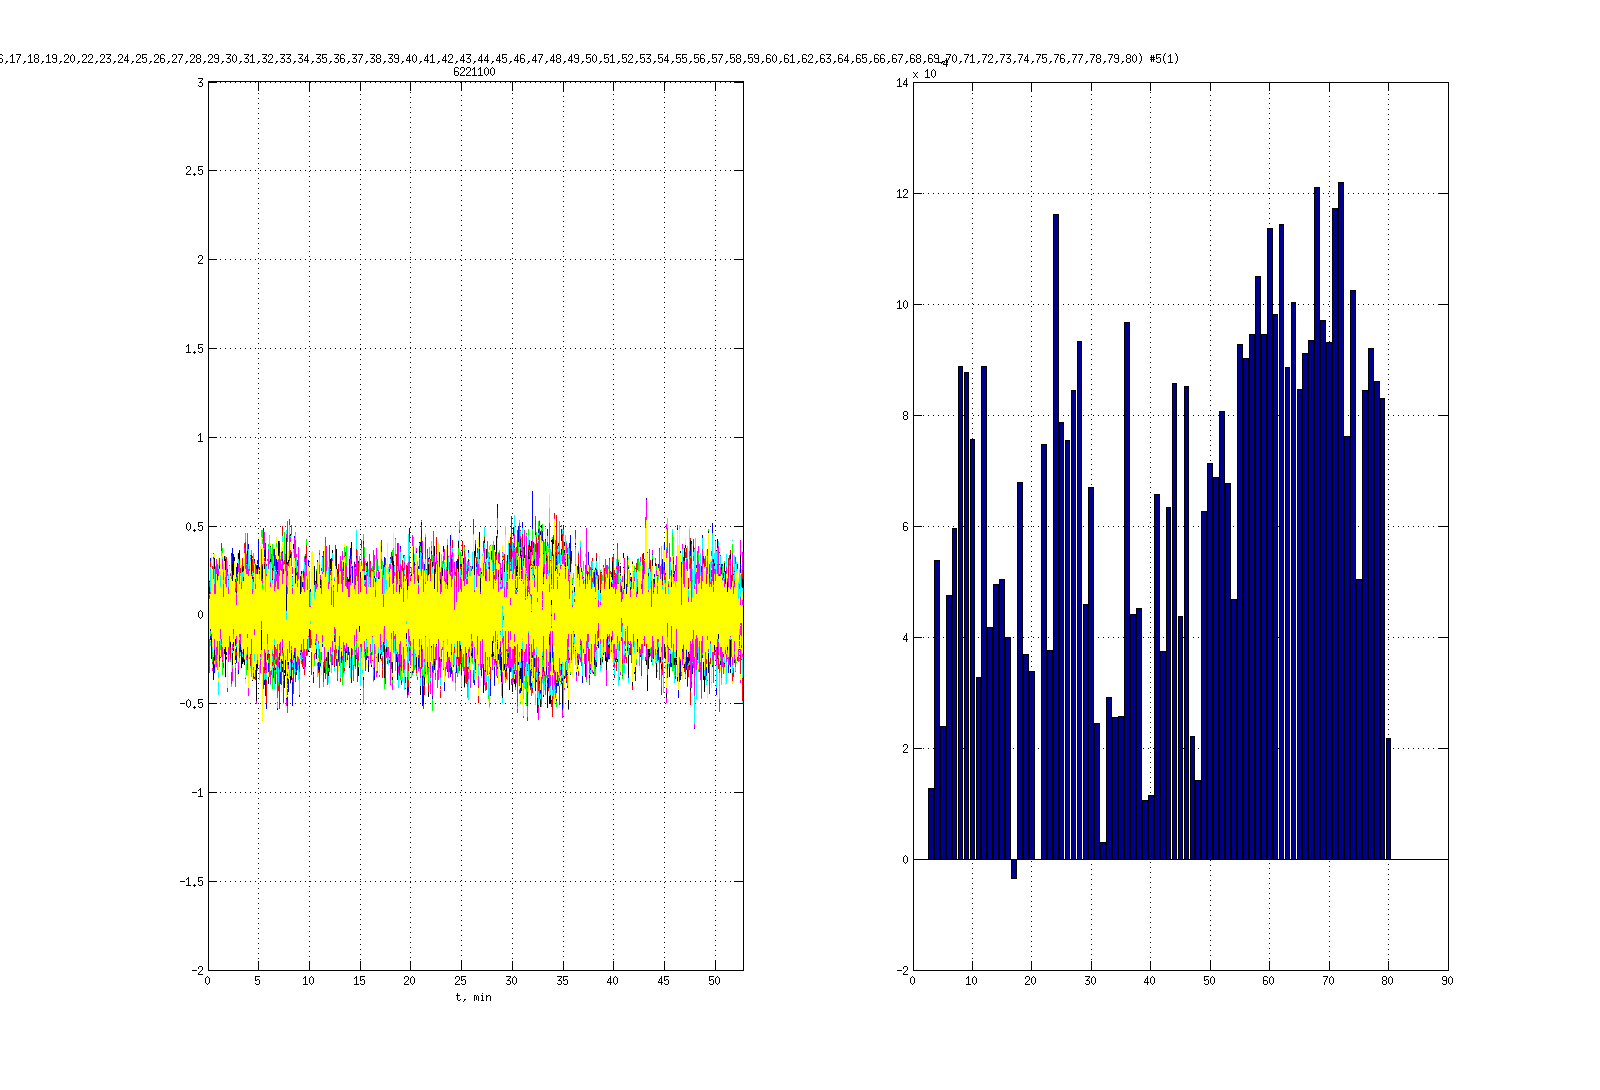The height and width of the screenshot is (1090, 1600).
Task: Click the '6221100' title above the left plot
Action: pyautogui.click(x=474, y=72)
